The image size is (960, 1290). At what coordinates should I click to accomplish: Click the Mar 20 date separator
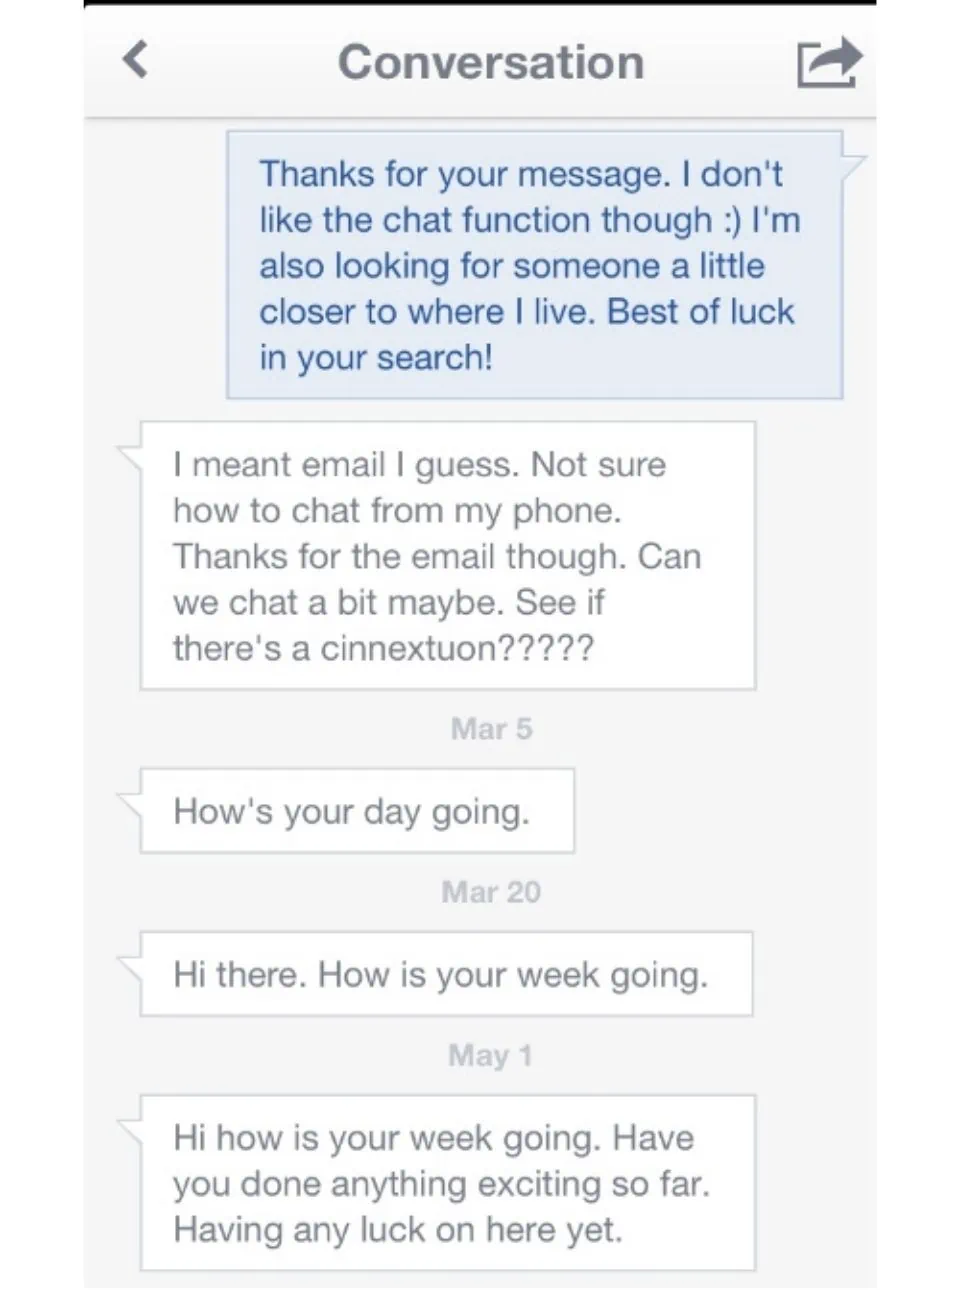pyautogui.click(x=491, y=892)
